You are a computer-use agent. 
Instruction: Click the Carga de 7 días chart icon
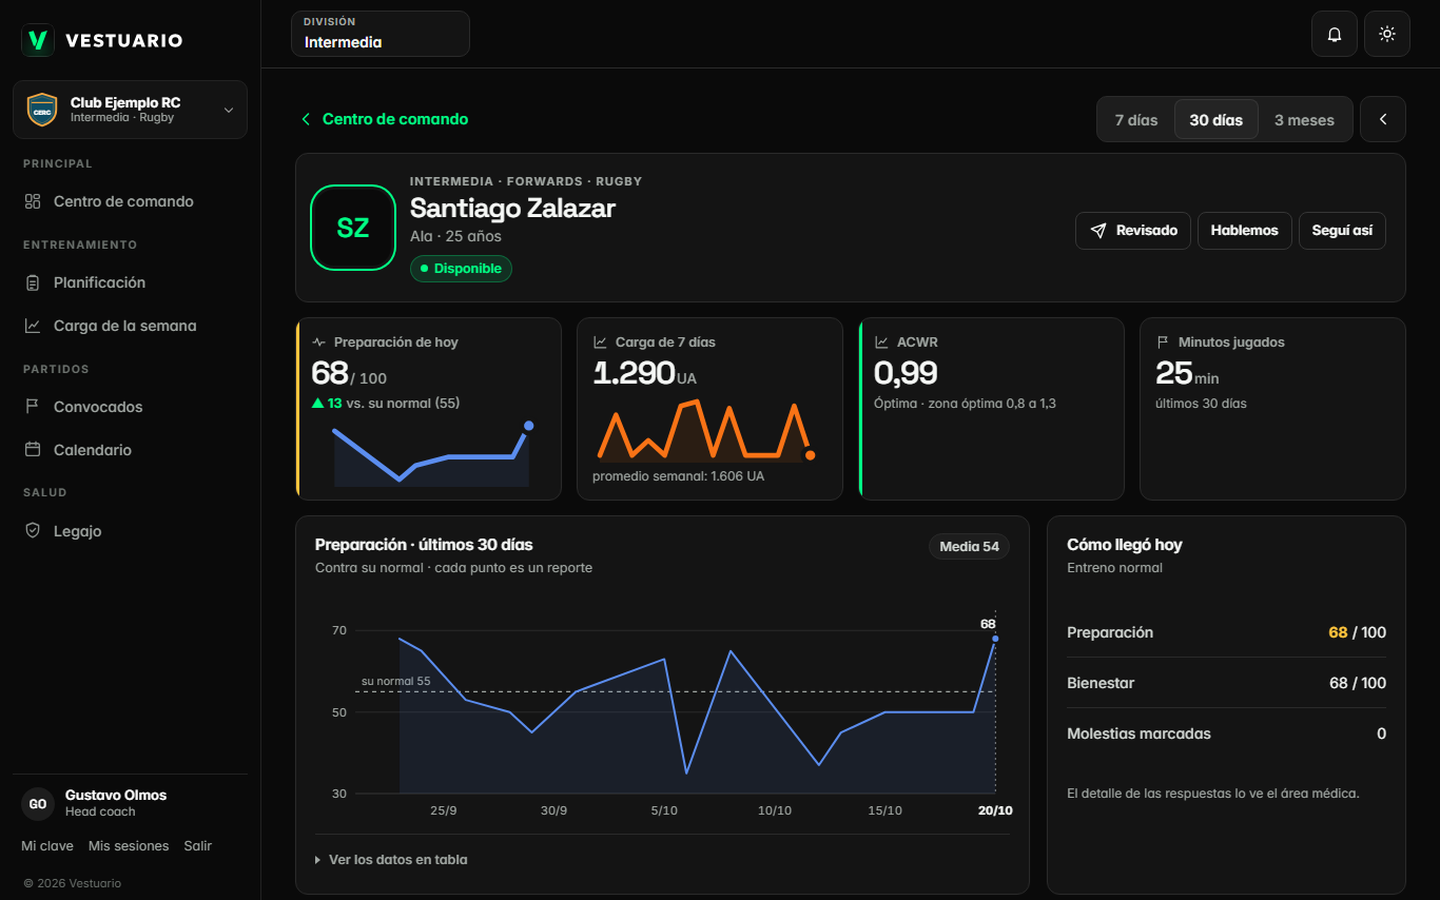tap(600, 342)
